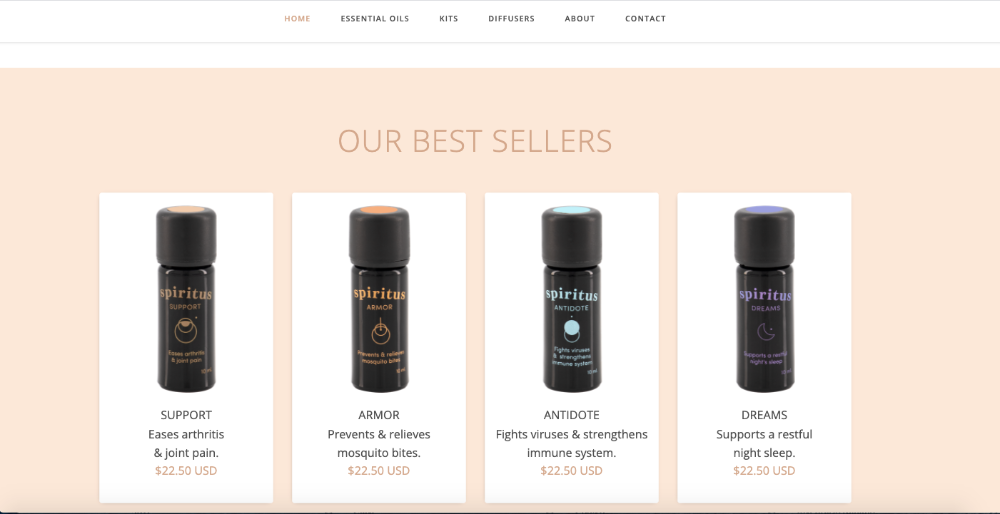
Task: Click the Dreams product's $22.50 USD price
Action: [764, 471]
